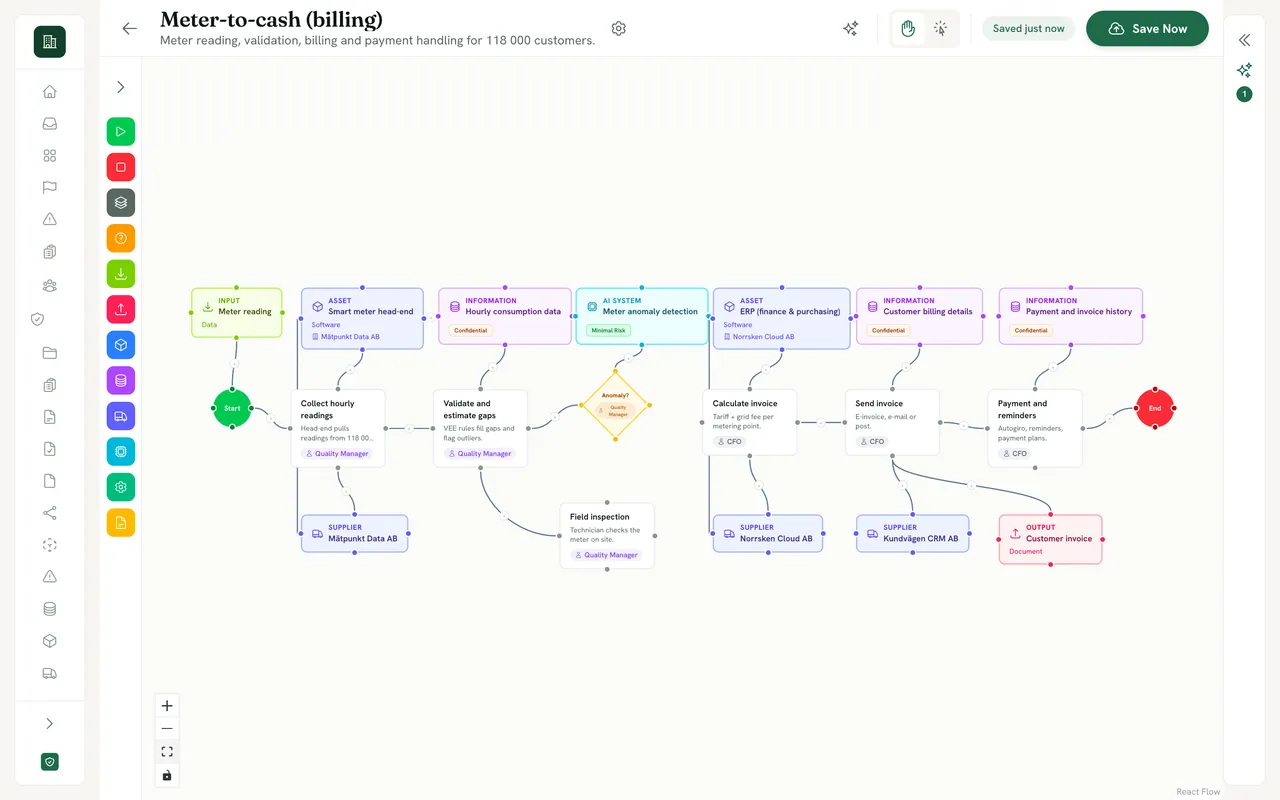Click the flag icon in the left sidebar

pyautogui.click(x=50, y=188)
